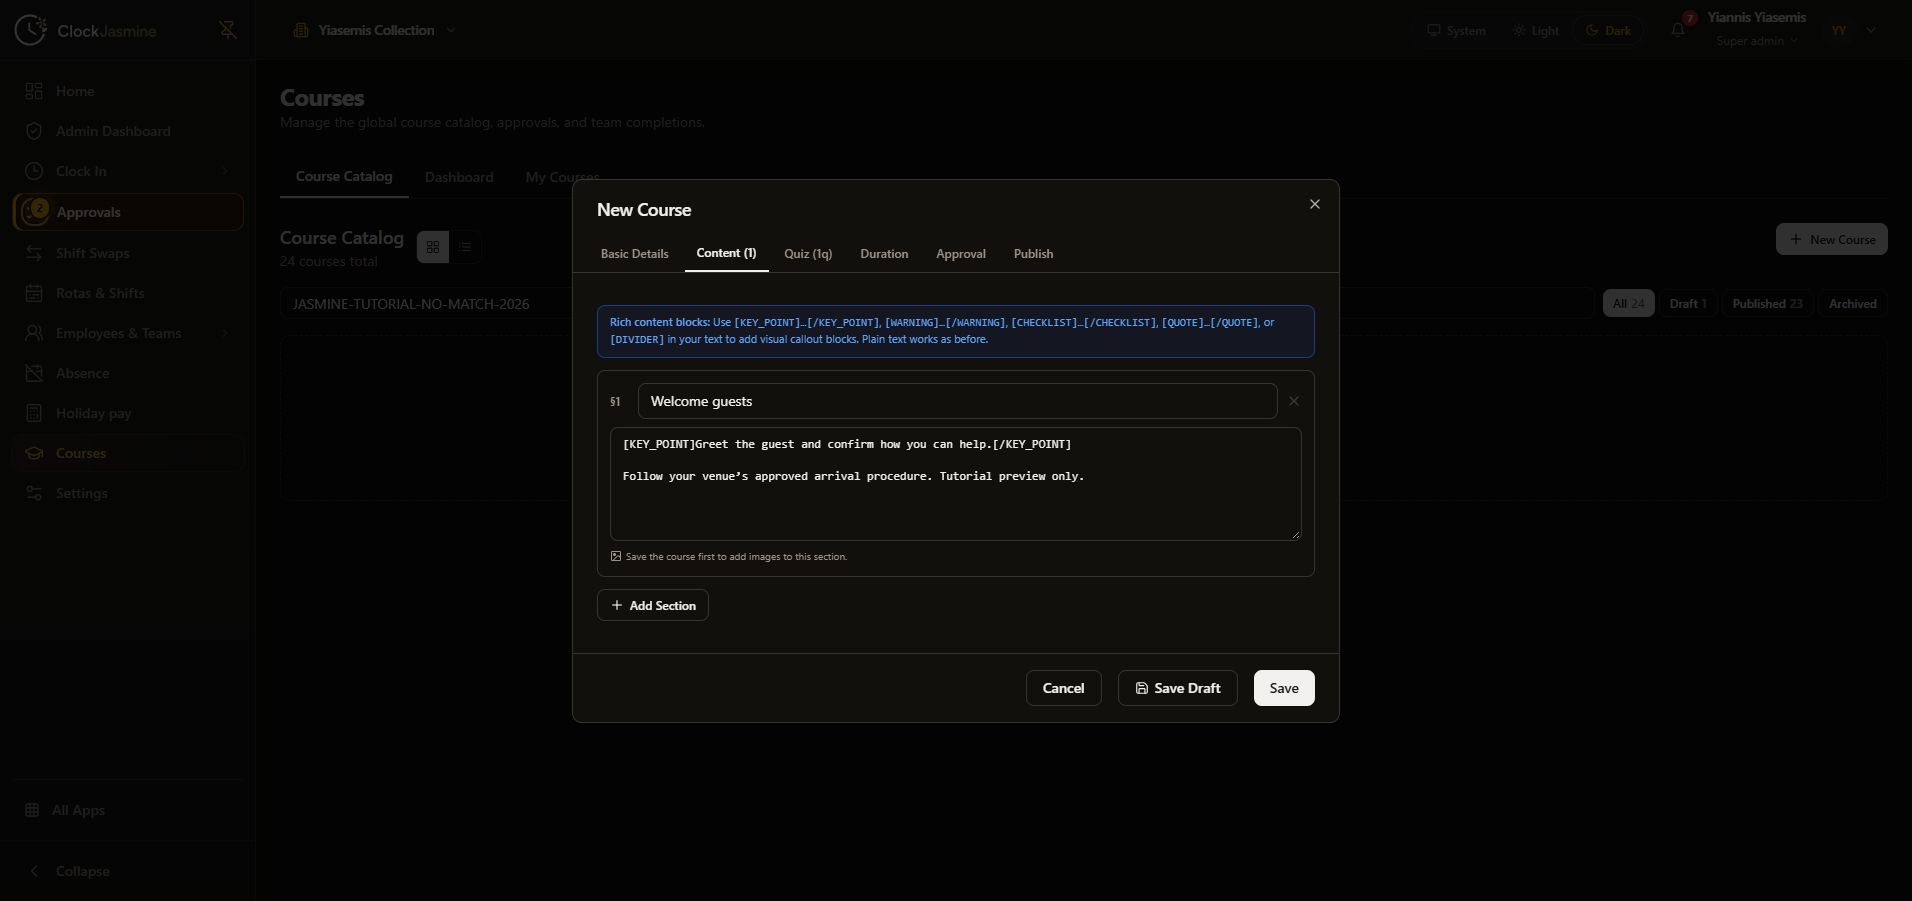Filter courses by Published
This screenshot has height=901, width=1912.
click(x=1767, y=304)
